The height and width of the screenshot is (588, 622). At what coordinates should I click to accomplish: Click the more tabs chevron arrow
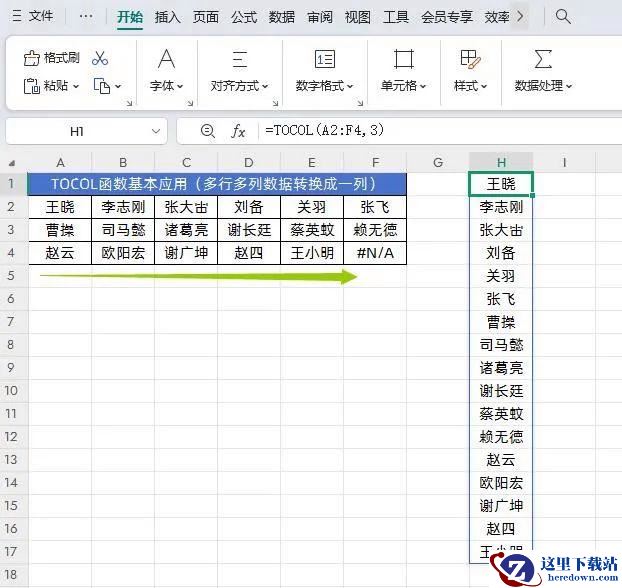[520, 16]
